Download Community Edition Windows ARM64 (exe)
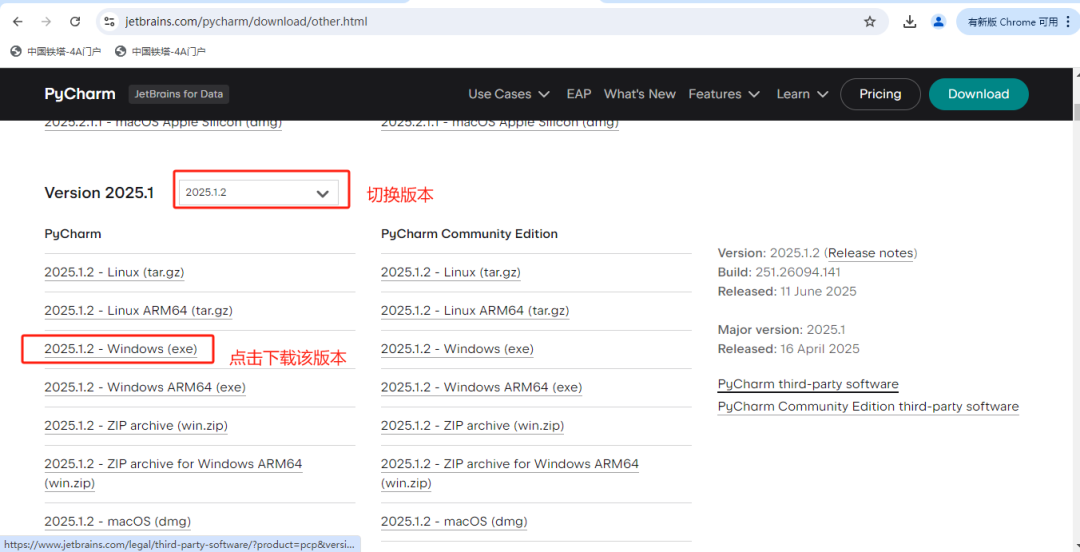Screen dimensions: 1080x552 tap(481, 387)
